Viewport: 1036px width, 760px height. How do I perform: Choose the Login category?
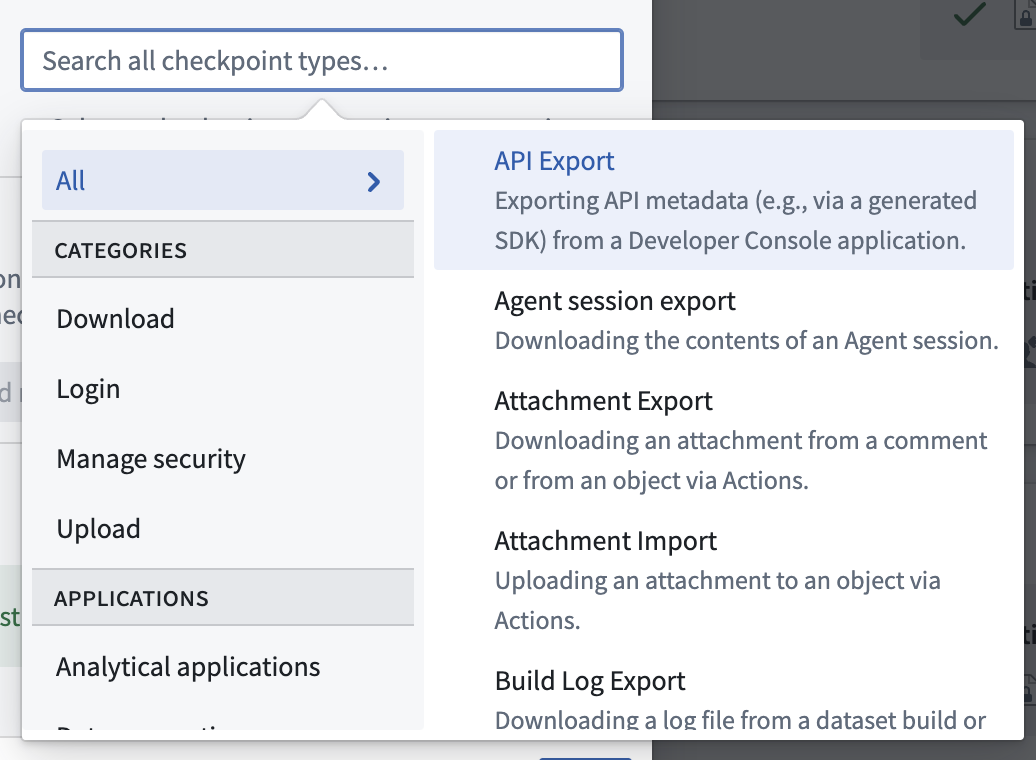point(223,389)
